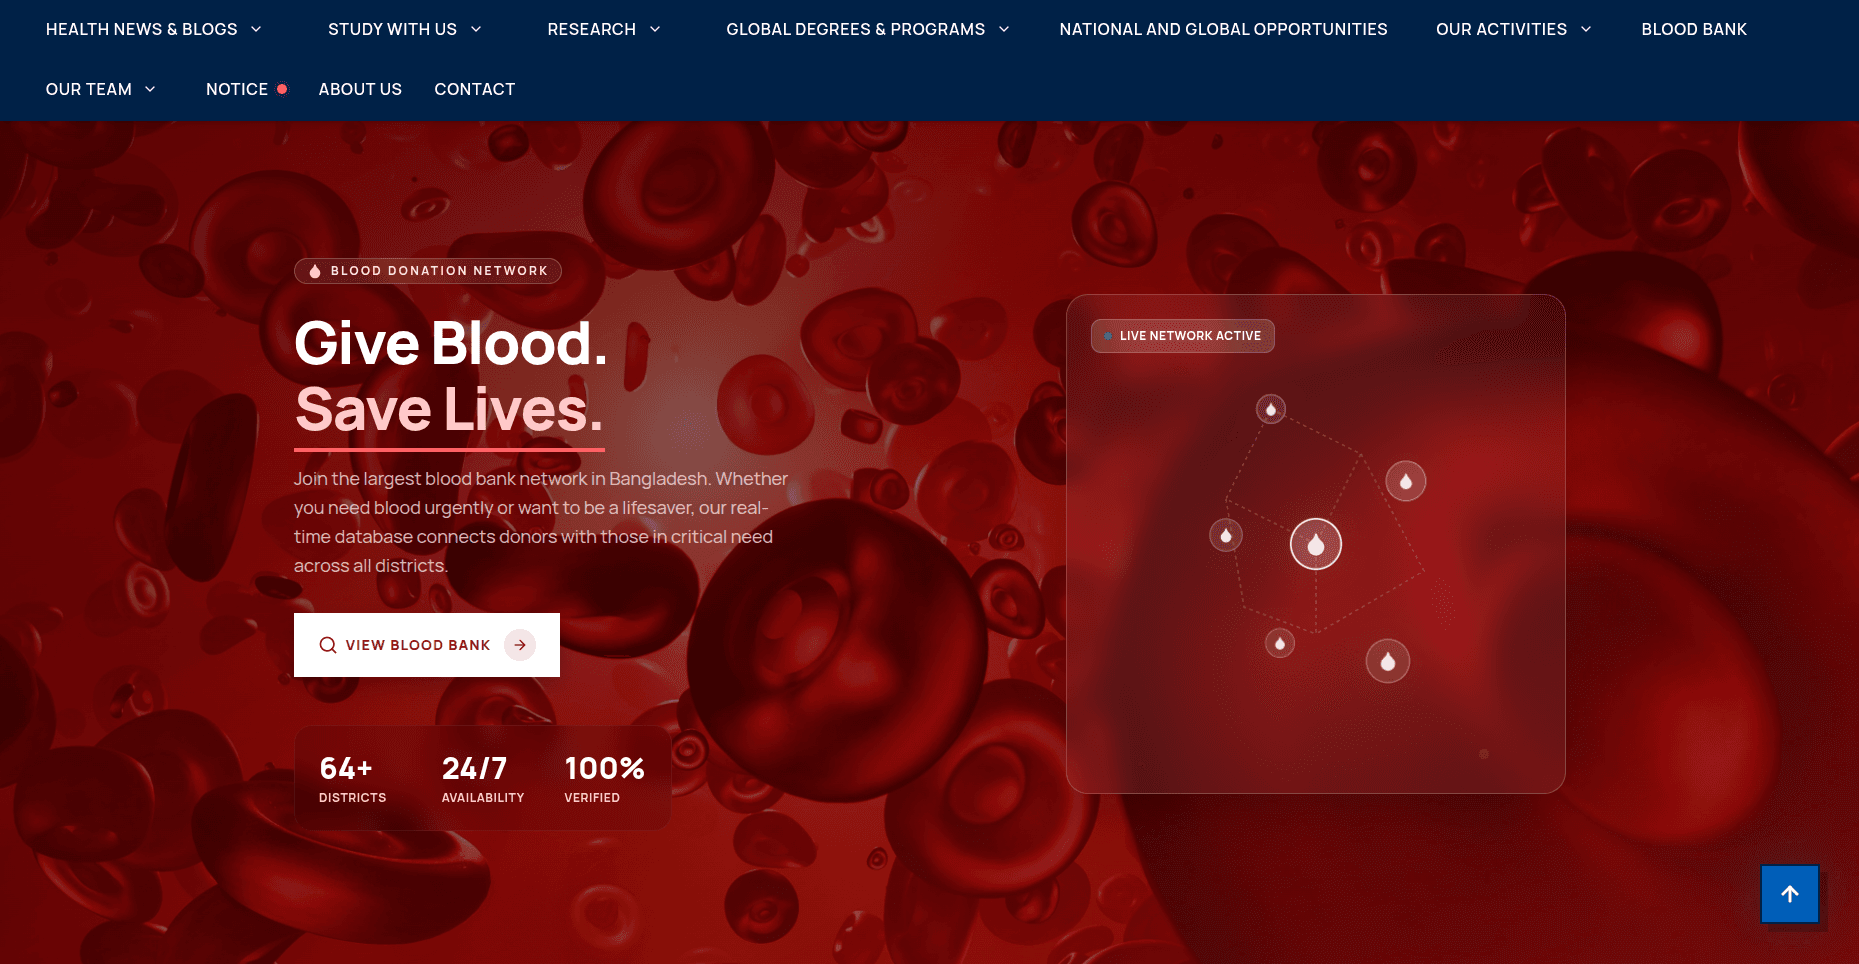
Task: Click the left blood drop node in network graphic
Action: [x=1226, y=535]
